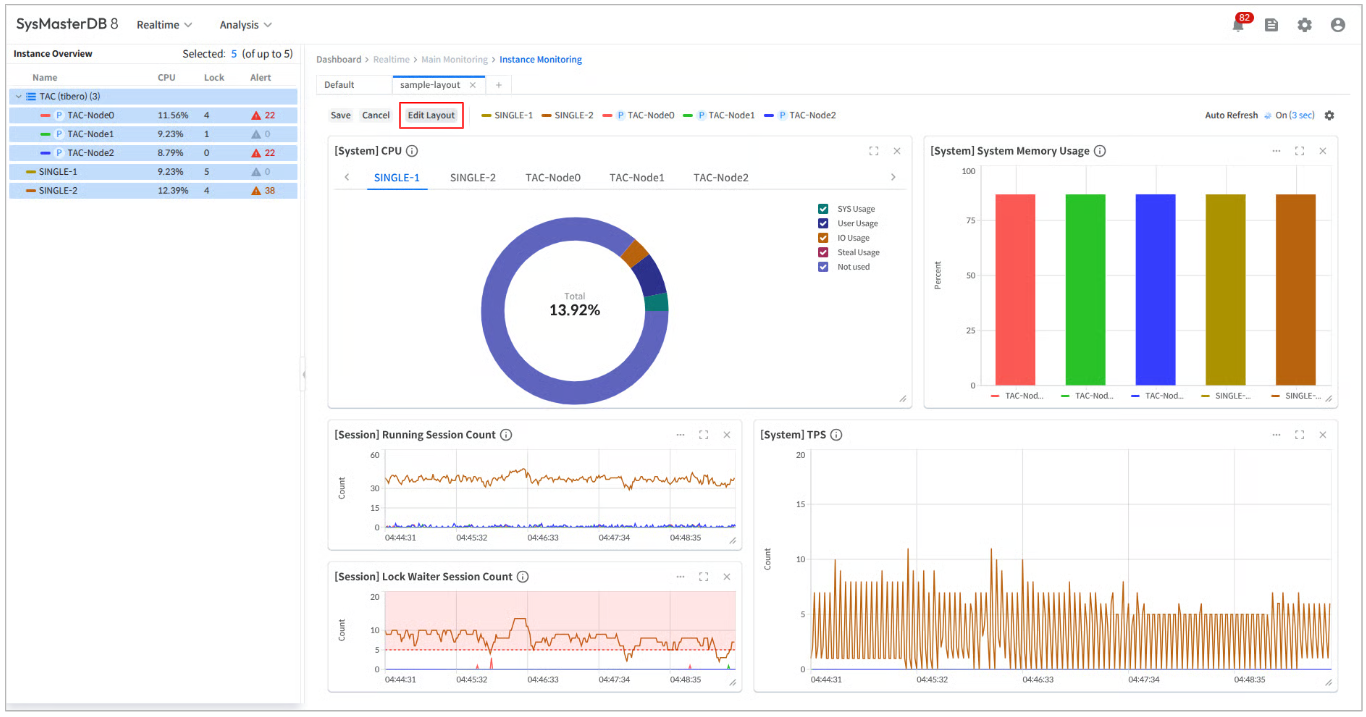Remove the Running Session Count widget
This screenshot has height=717, width=1366.
pos(727,435)
